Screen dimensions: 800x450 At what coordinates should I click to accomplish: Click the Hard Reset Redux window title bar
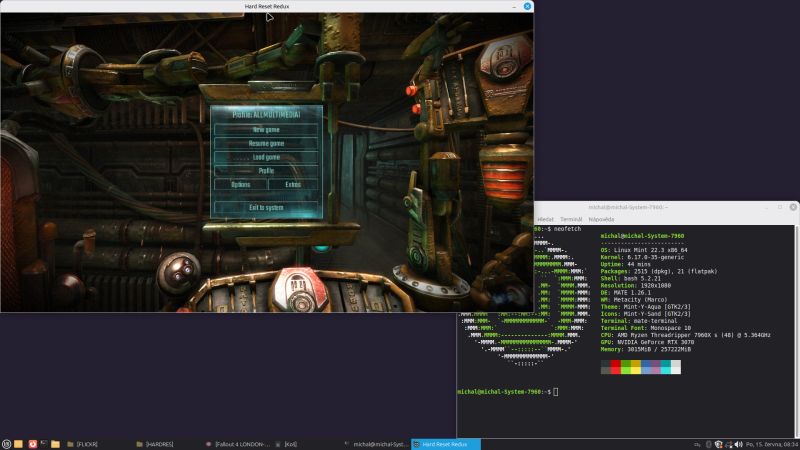coord(267,6)
